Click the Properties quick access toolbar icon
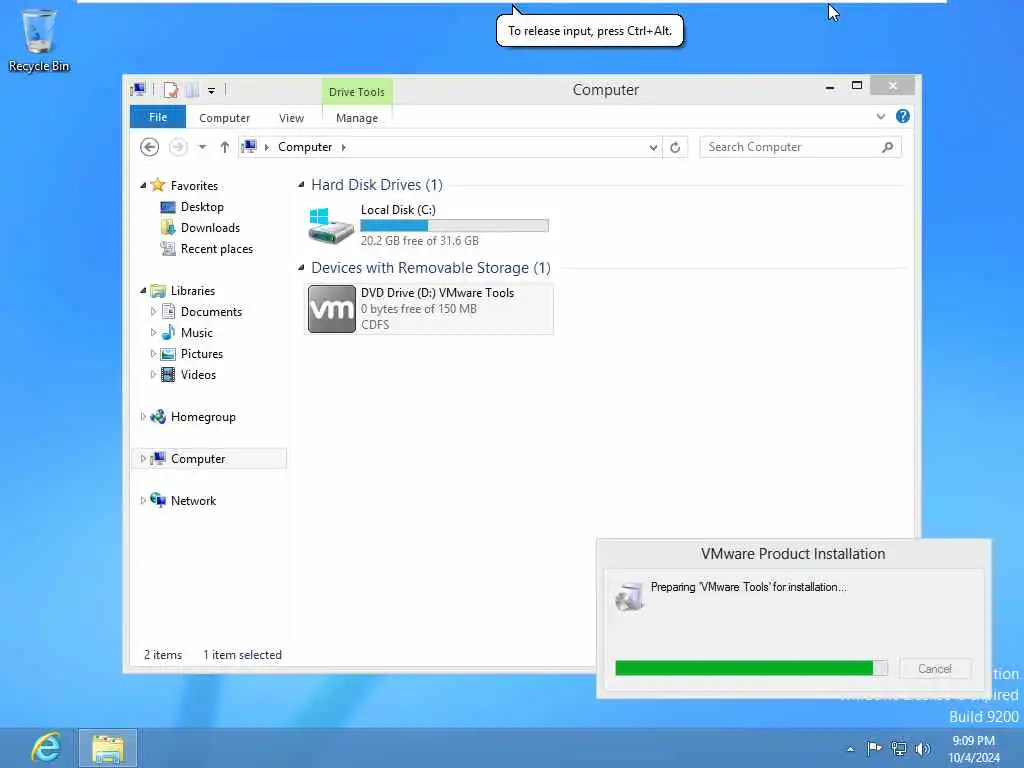 tap(171, 90)
